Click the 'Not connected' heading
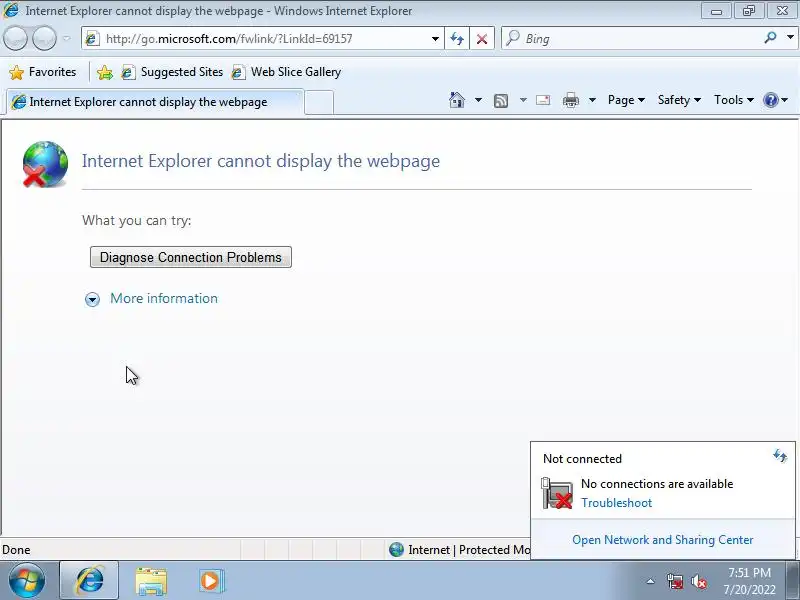This screenshot has height=600, width=800. pos(582,459)
